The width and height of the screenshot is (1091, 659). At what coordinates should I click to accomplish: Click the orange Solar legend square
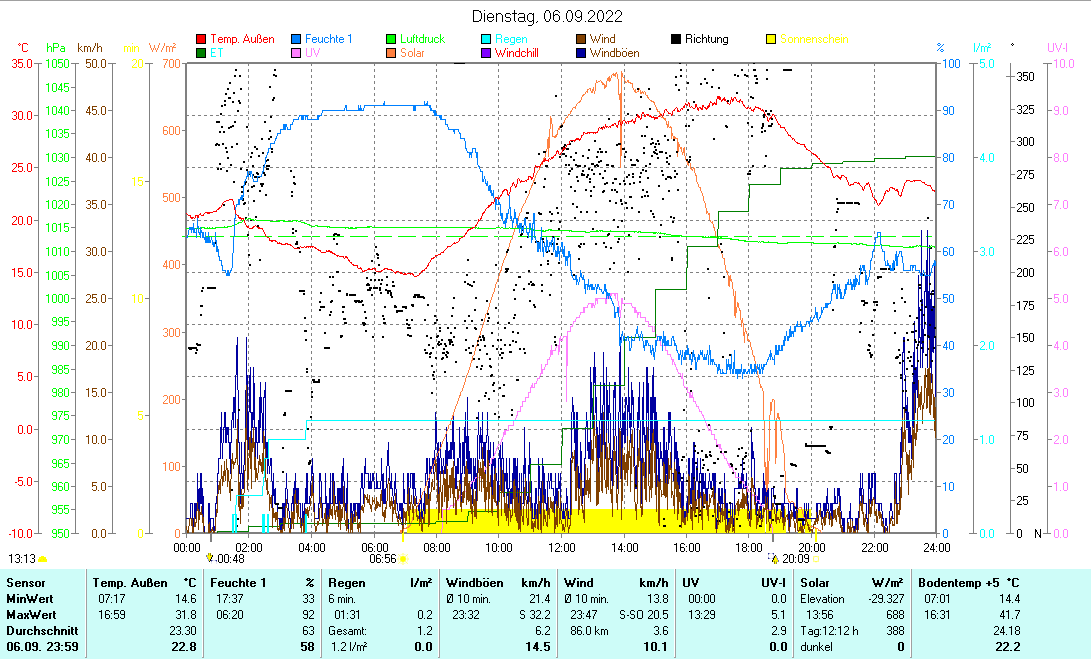click(x=391, y=53)
